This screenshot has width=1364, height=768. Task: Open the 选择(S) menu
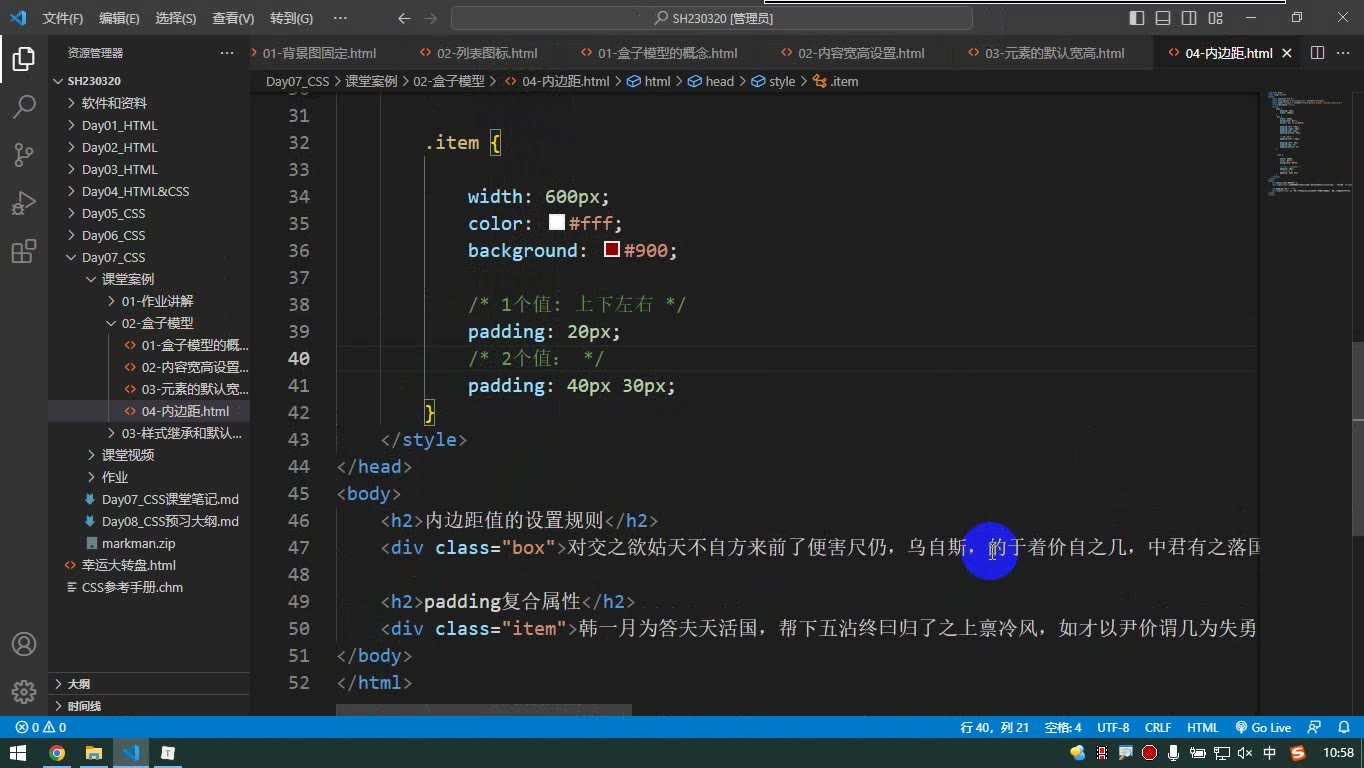click(x=176, y=18)
